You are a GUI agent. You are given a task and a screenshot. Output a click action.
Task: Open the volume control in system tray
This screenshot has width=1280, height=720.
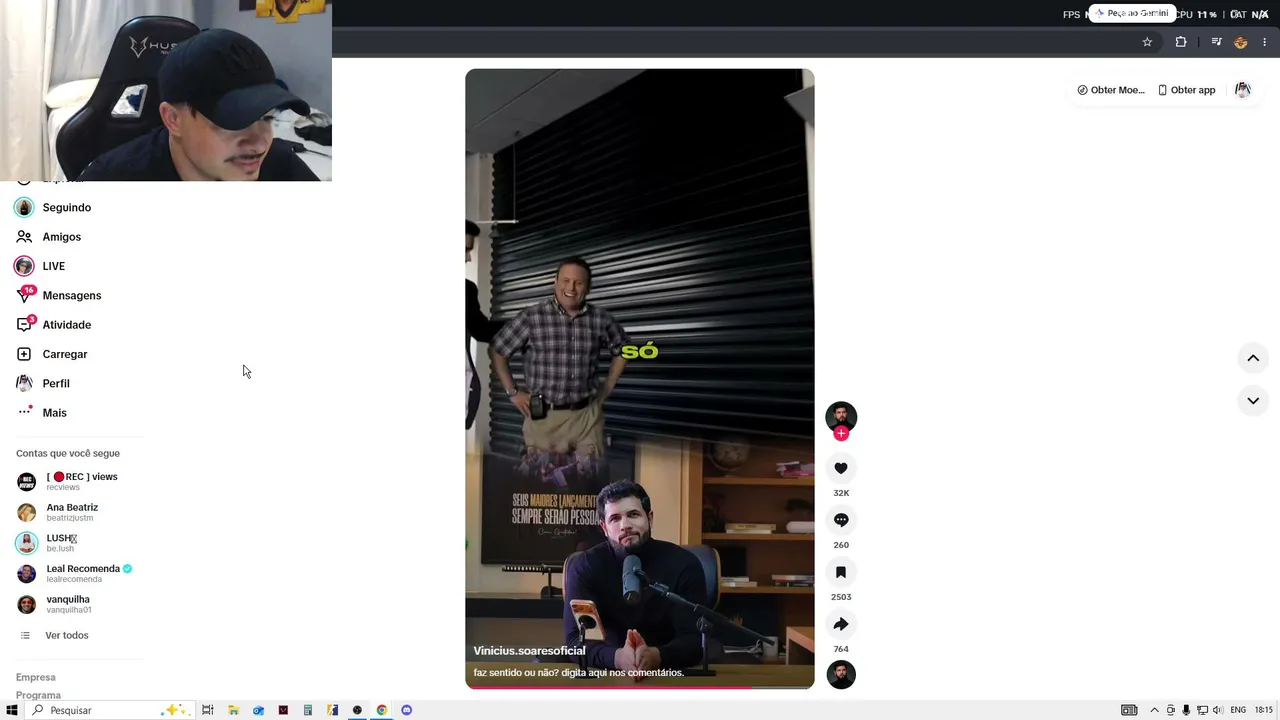click(1217, 710)
